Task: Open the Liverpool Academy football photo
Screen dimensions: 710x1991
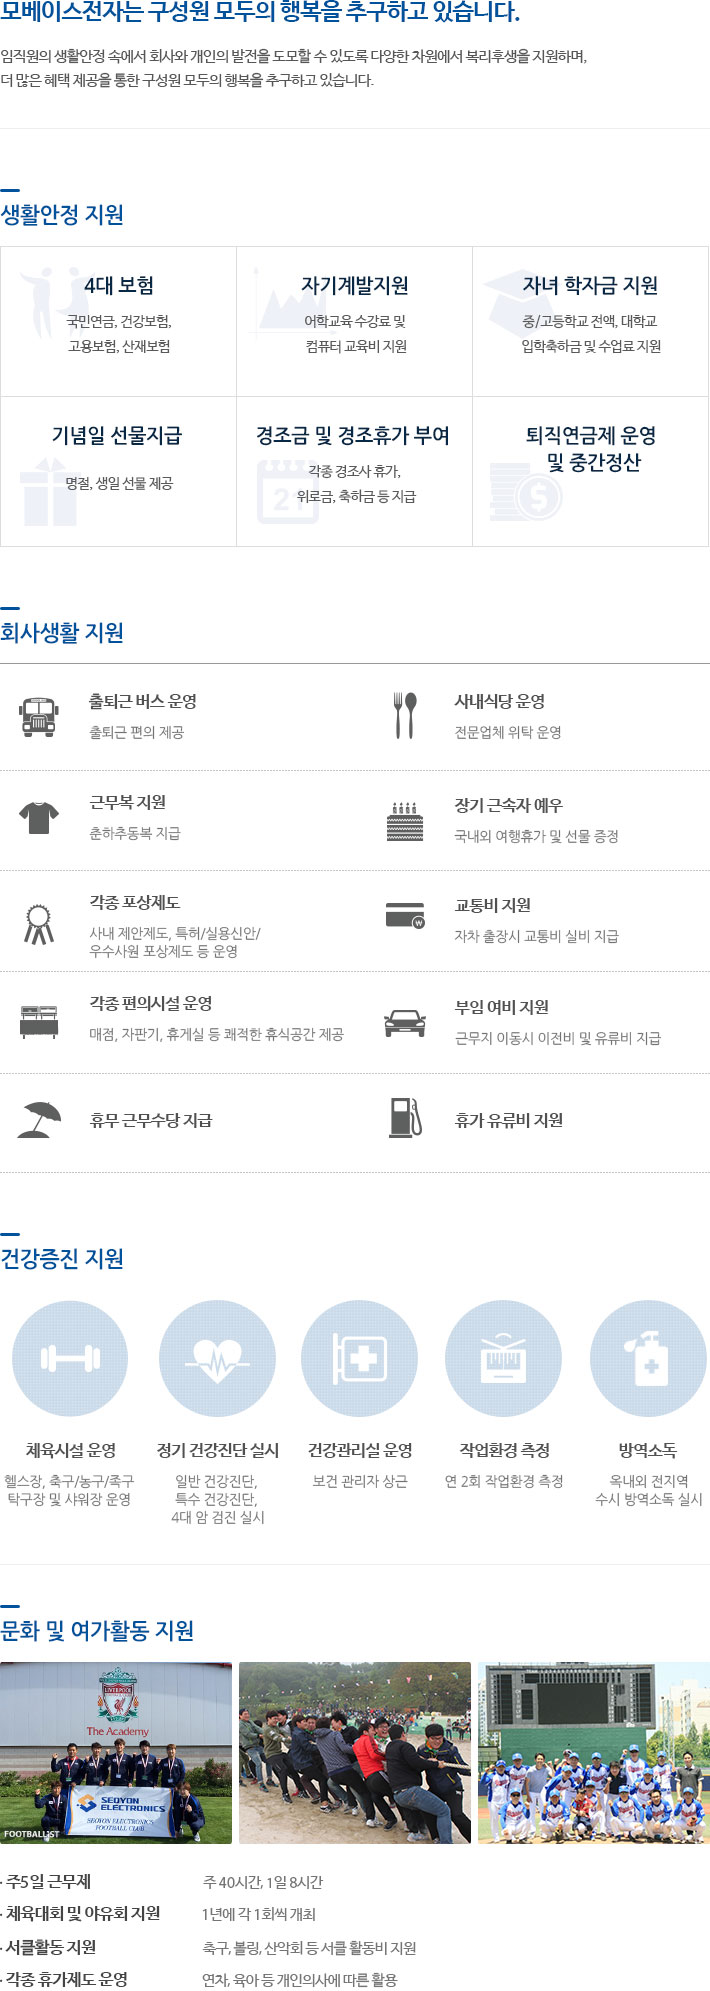Action: (x=116, y=1753)
